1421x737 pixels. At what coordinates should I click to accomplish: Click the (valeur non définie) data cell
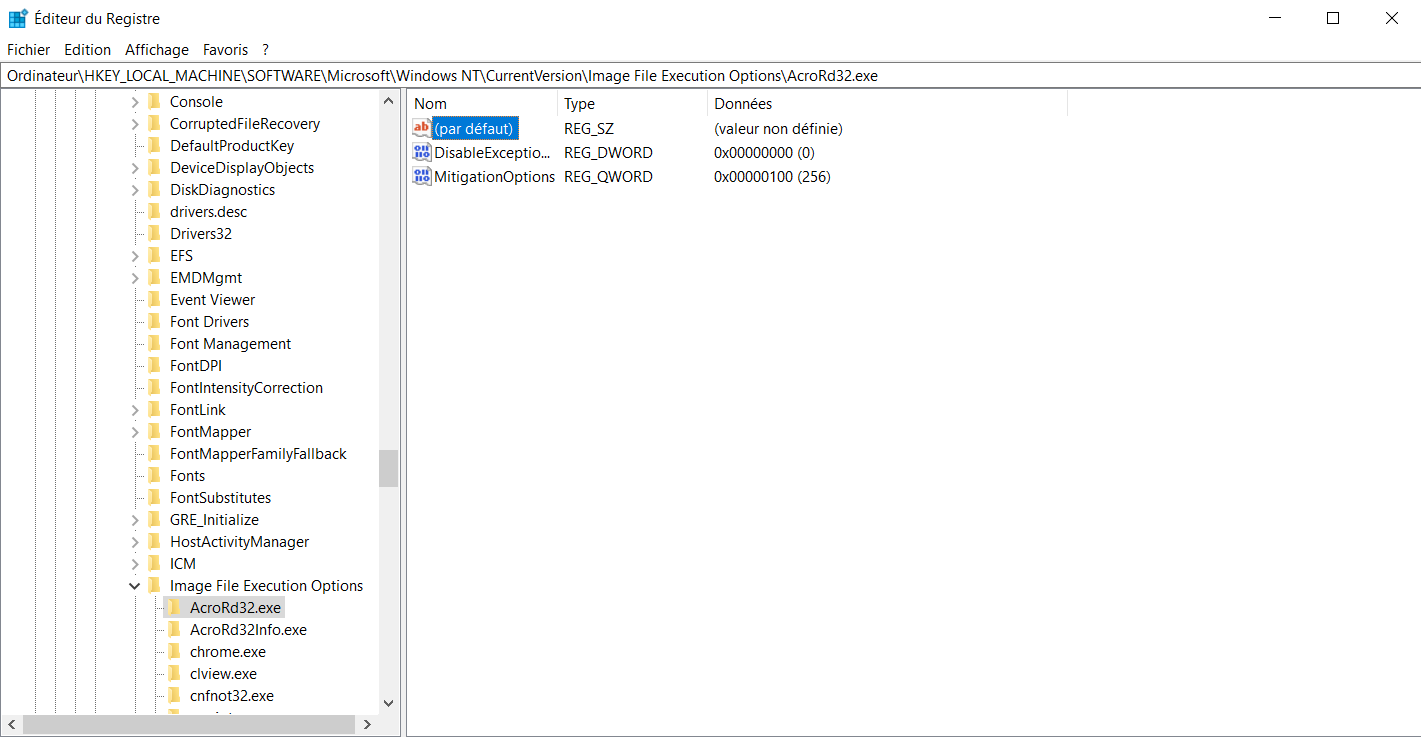pos(778,129)
